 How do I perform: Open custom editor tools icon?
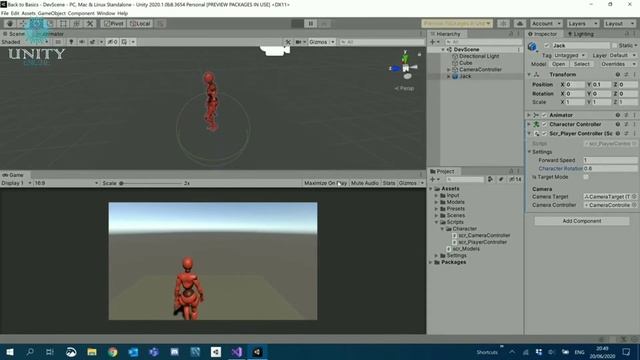point(90,24)
